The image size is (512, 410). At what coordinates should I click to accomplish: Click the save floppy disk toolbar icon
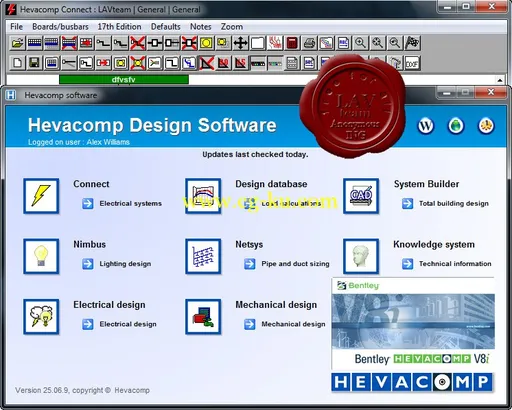(x=34, y=63)
